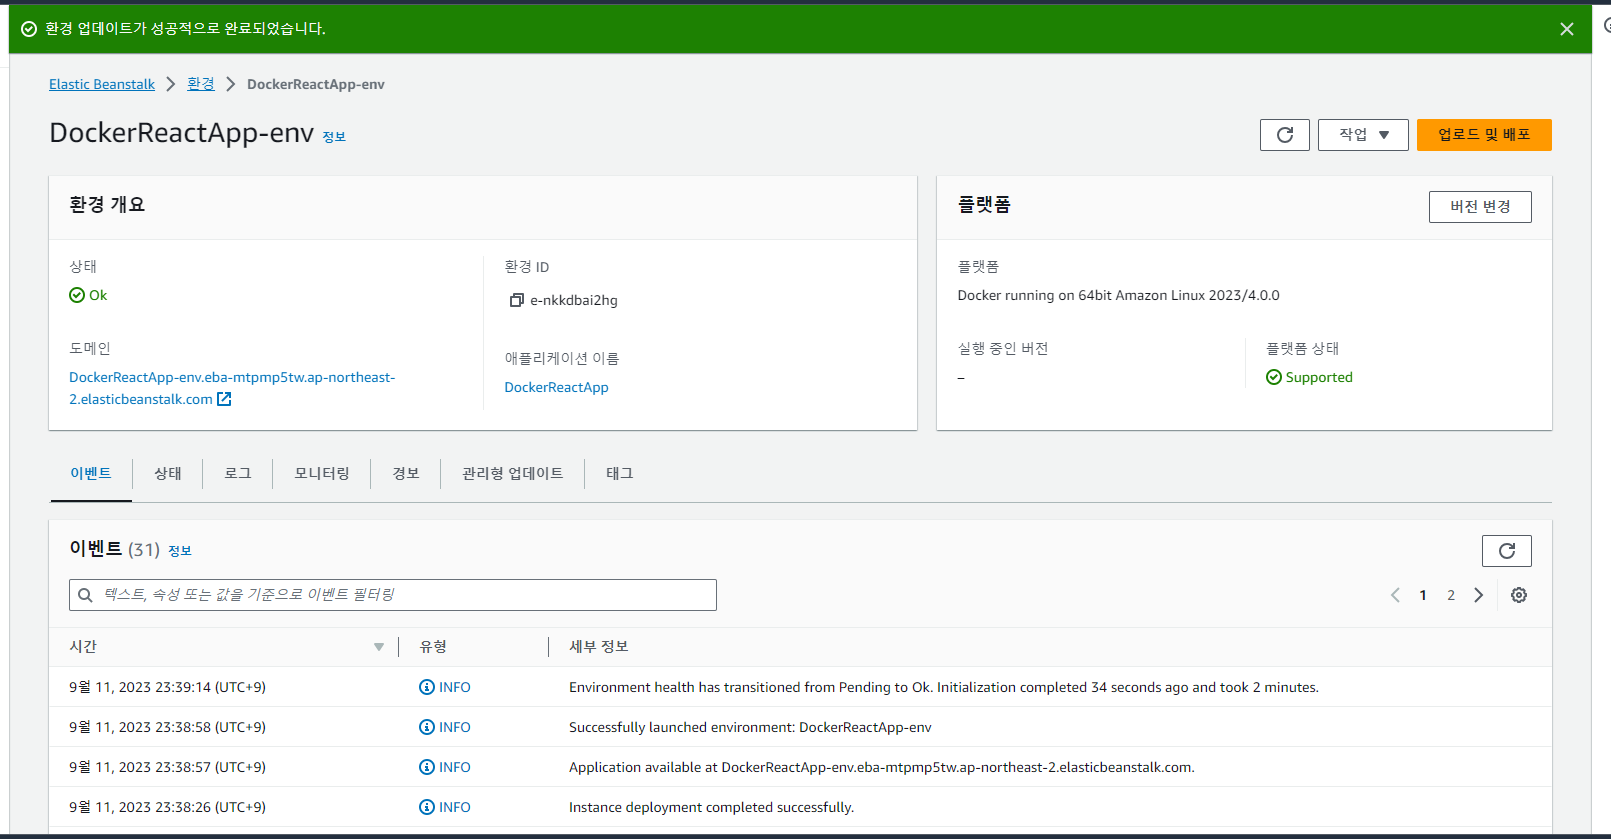The width and height of the screenshot is (1611, 839).
Task: Open events table settings gear
Action: (x=1519, y=595)
